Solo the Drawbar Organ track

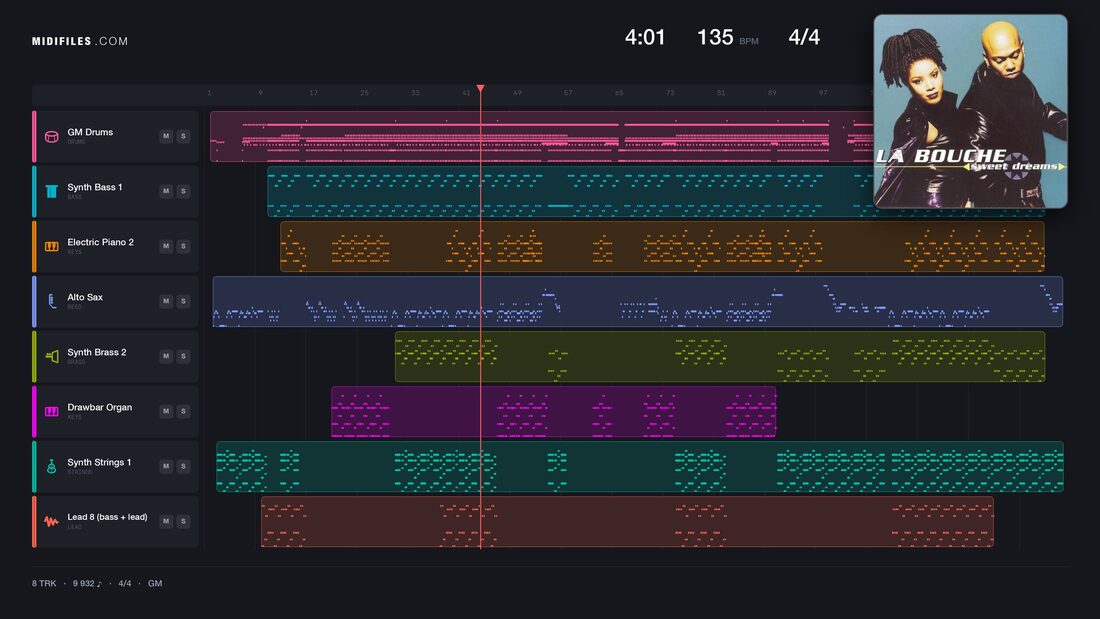(183, 411)
